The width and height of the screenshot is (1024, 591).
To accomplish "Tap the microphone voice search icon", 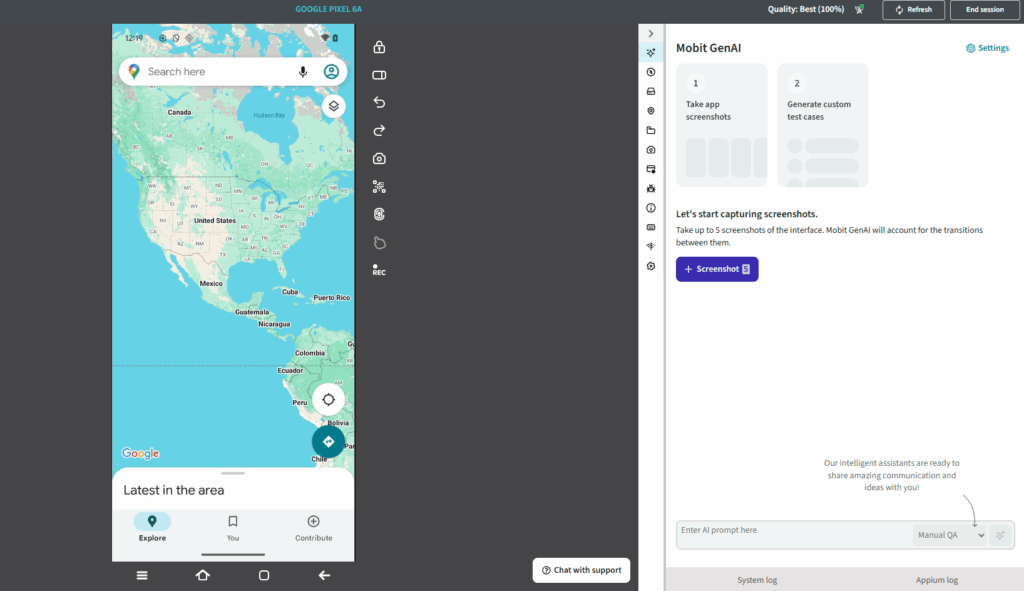I will [303, 72].
